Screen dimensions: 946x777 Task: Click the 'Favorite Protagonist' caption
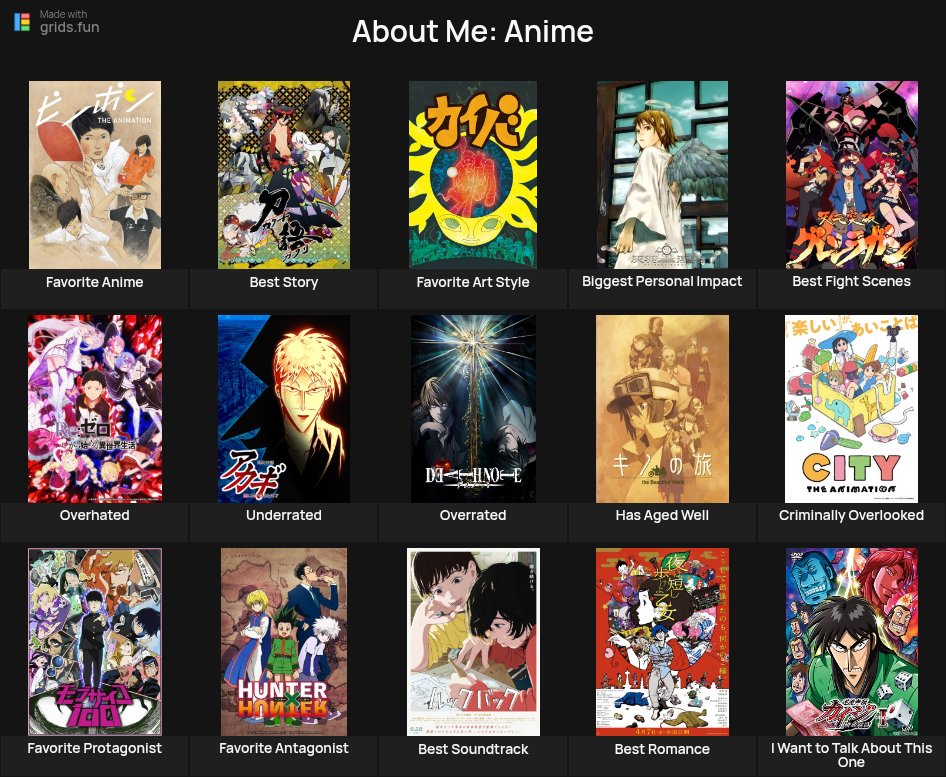[x=95, y=748]
